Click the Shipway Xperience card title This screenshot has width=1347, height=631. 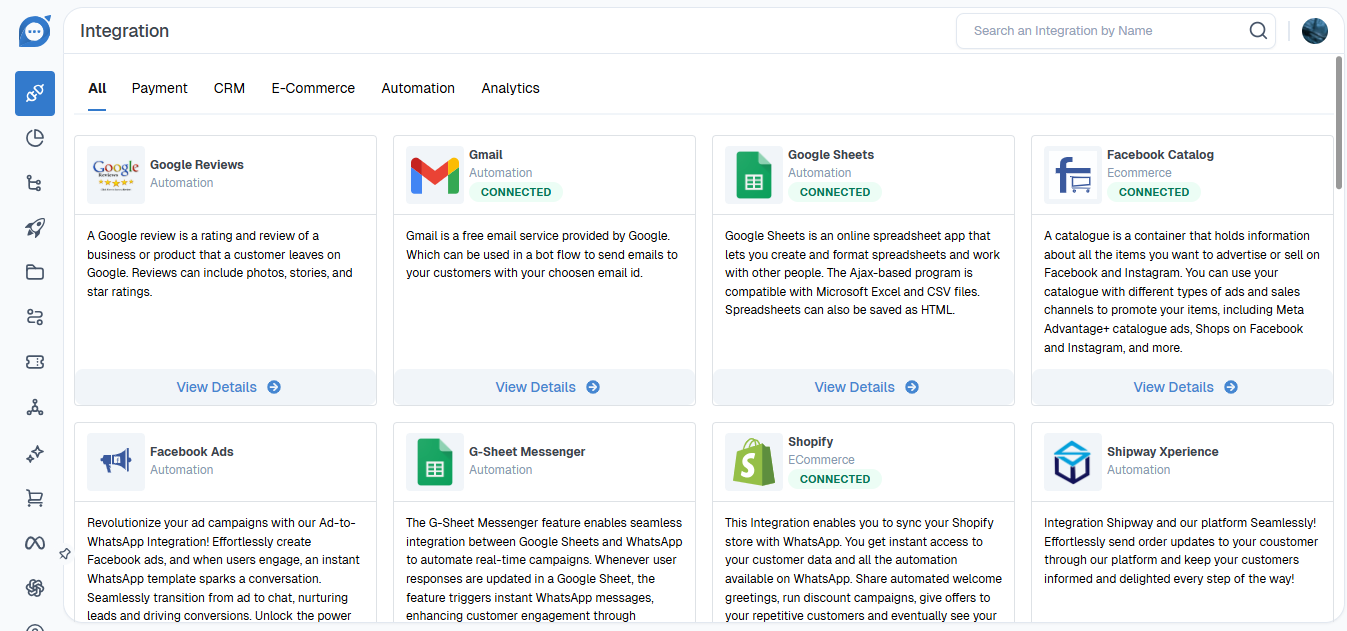point(1163,452)
